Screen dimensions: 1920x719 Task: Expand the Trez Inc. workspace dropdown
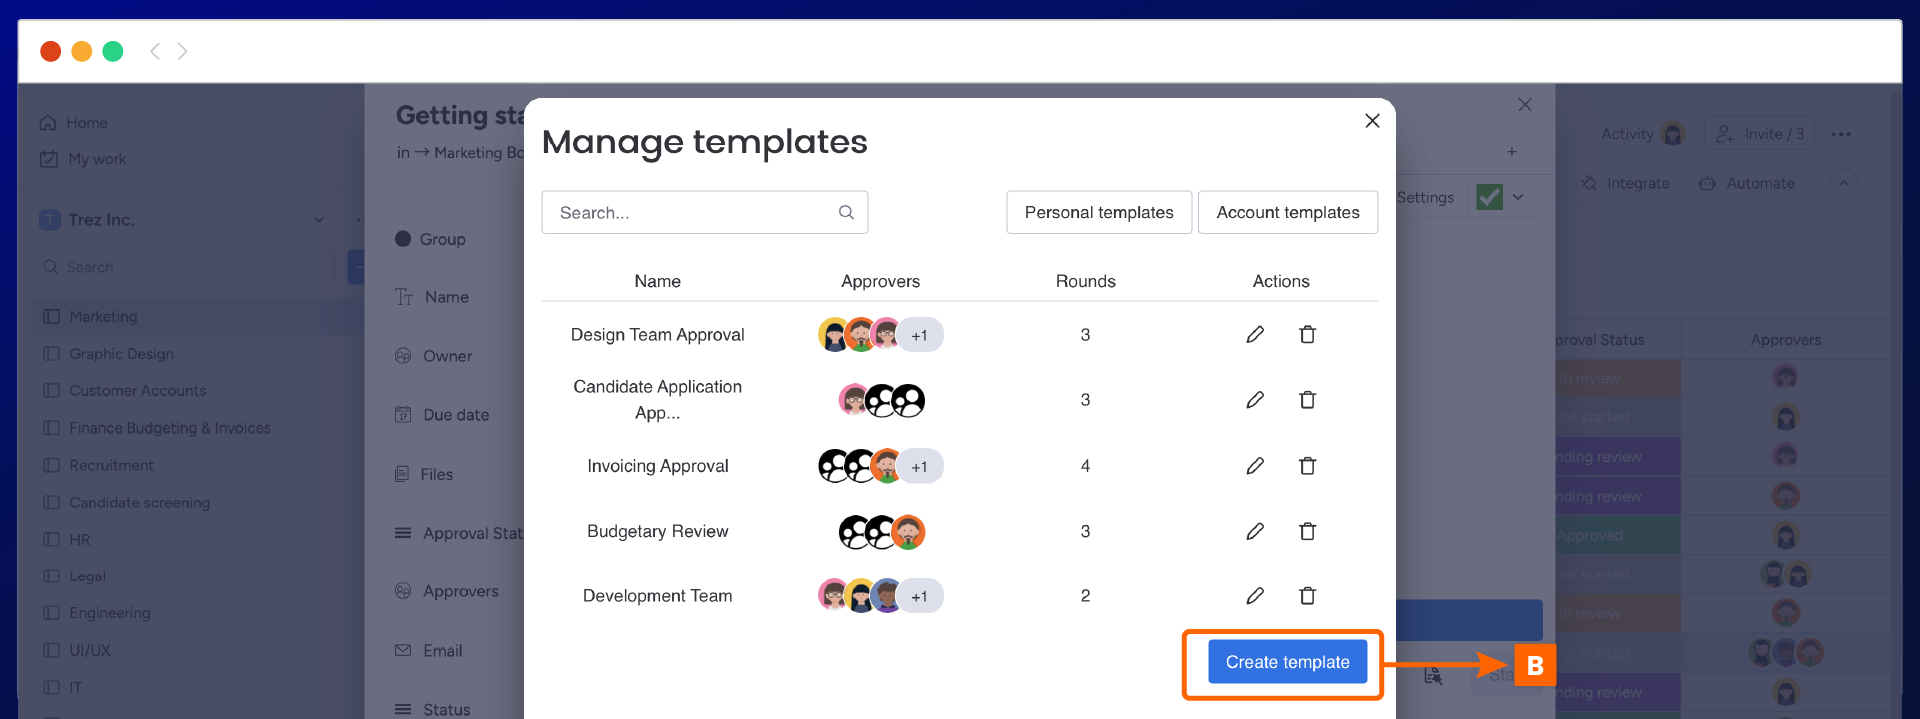(x=319, y=220)
